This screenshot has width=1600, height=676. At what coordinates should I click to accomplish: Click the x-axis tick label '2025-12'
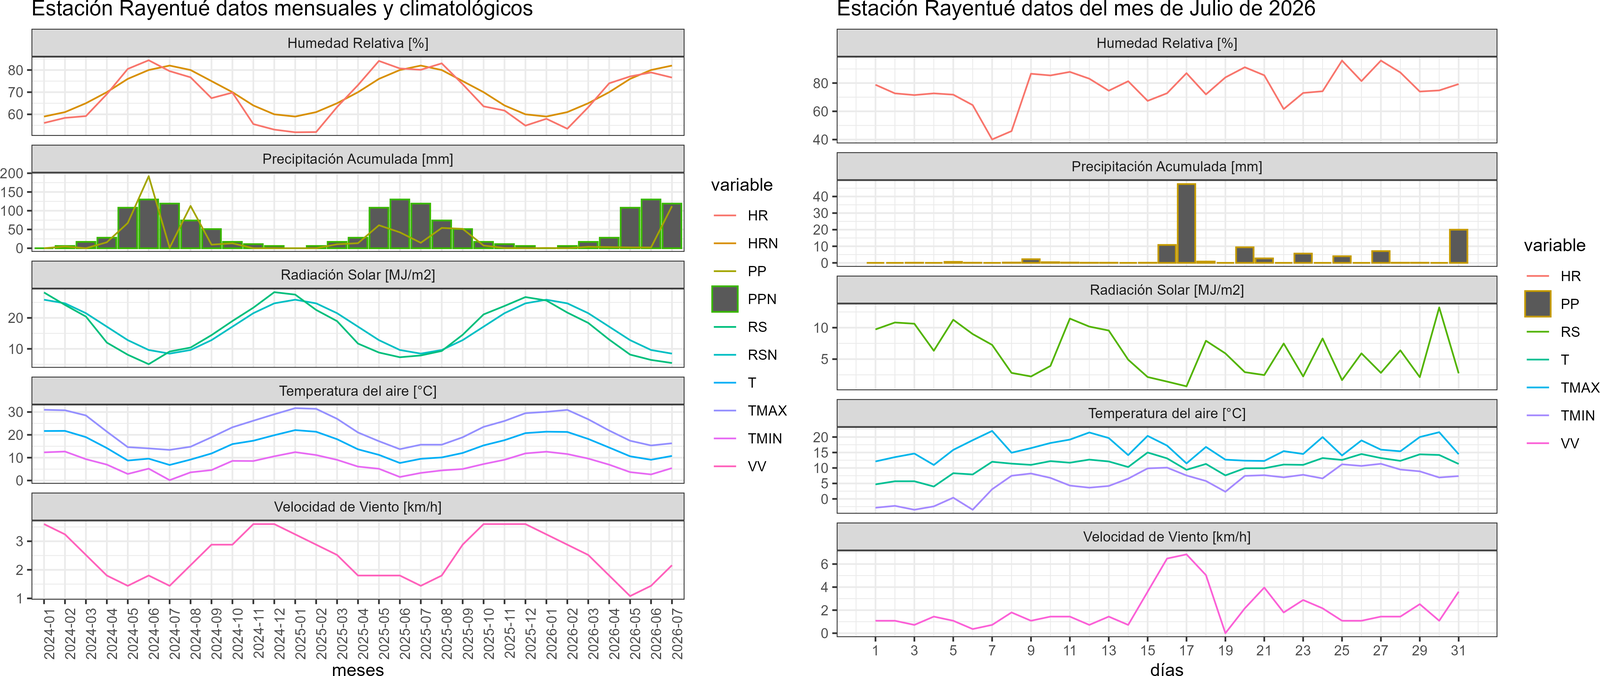coord(531,632)
